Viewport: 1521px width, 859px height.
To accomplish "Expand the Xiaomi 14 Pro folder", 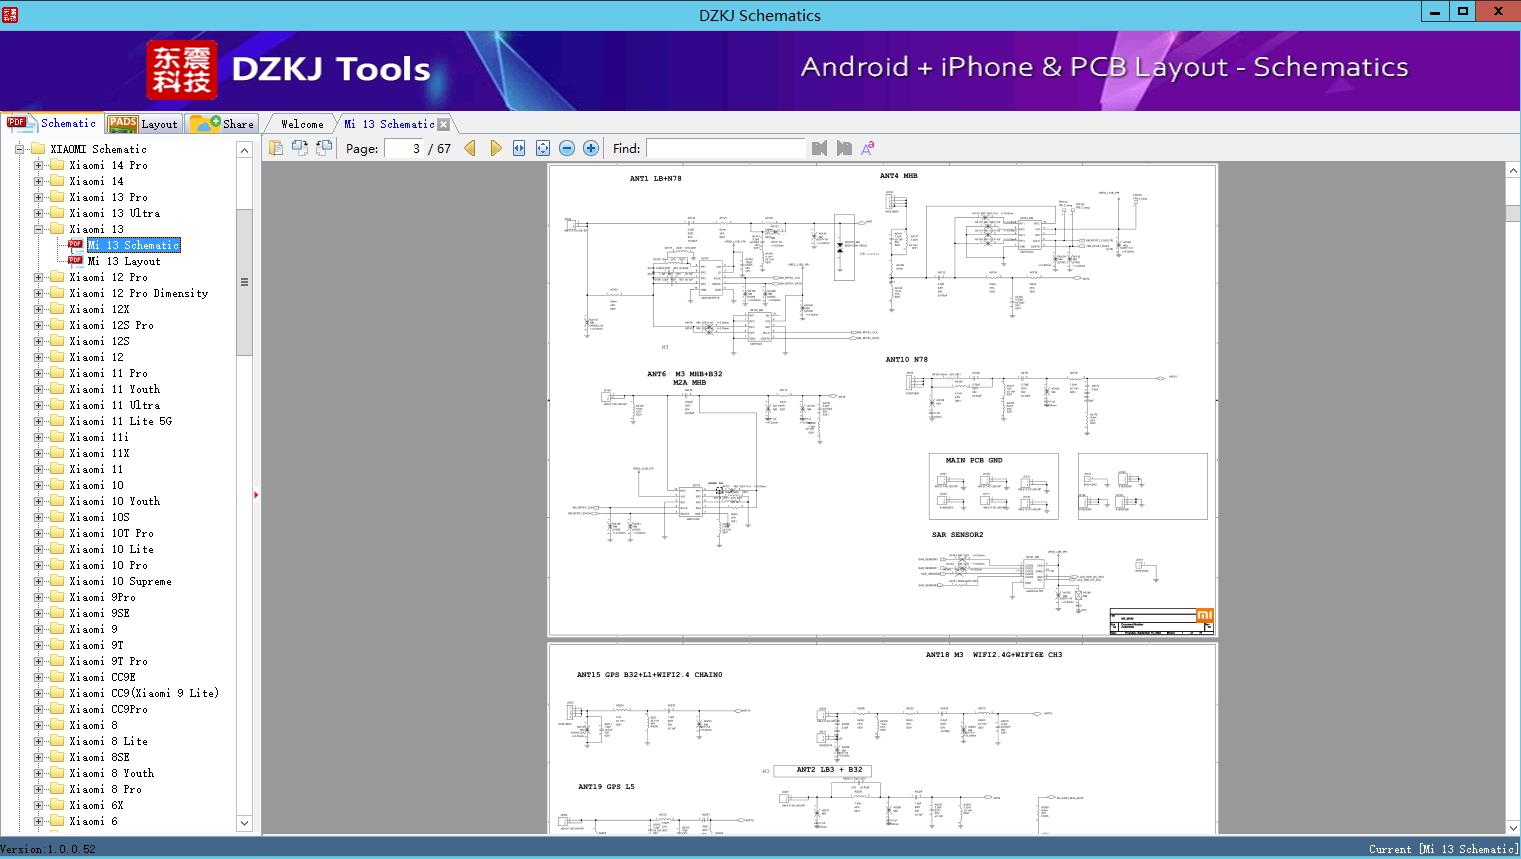I will coord(39,165).
